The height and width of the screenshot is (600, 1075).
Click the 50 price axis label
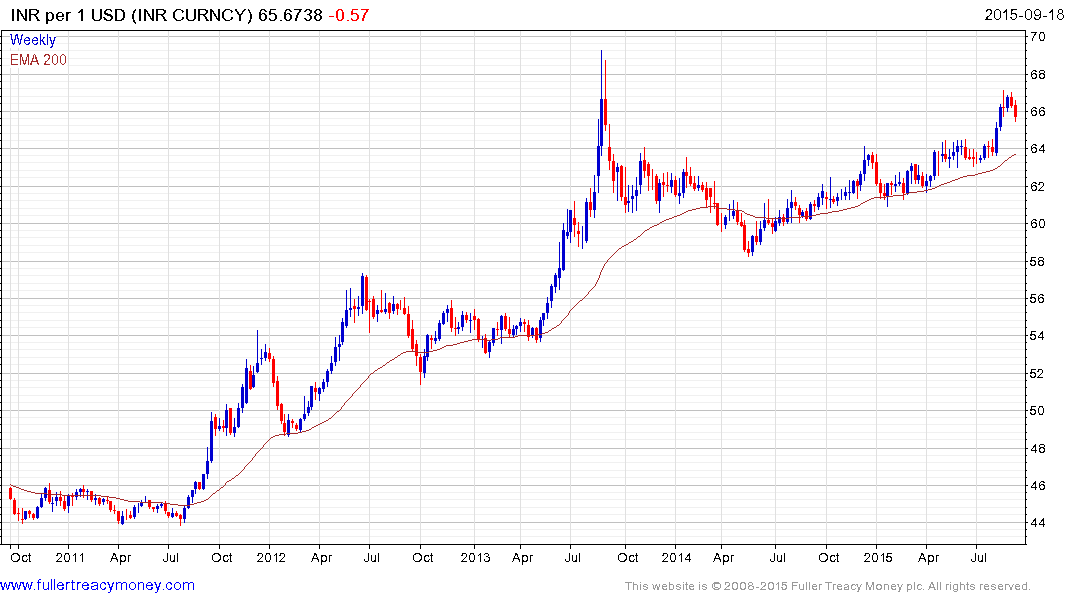point(1038,411)
